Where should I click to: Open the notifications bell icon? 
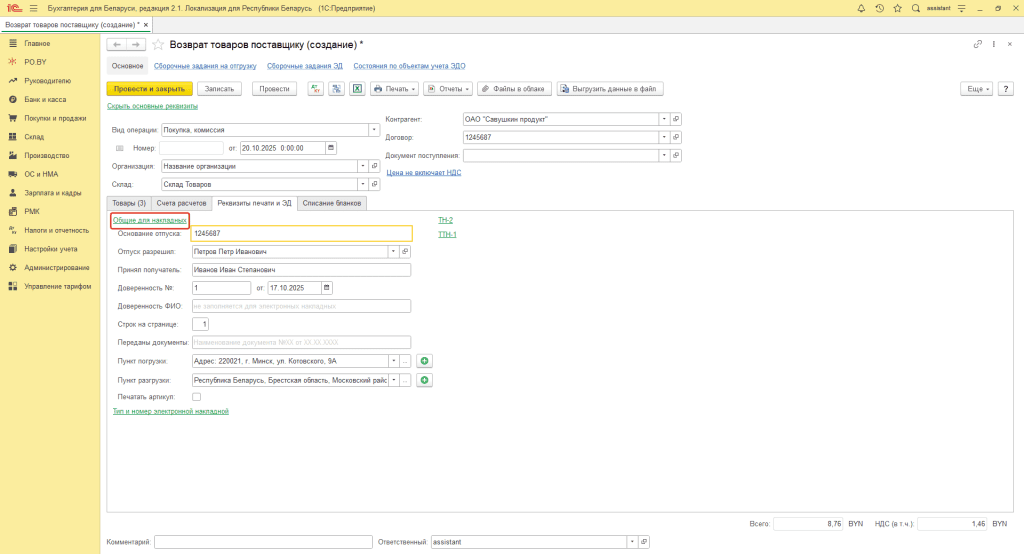(859, 8)
